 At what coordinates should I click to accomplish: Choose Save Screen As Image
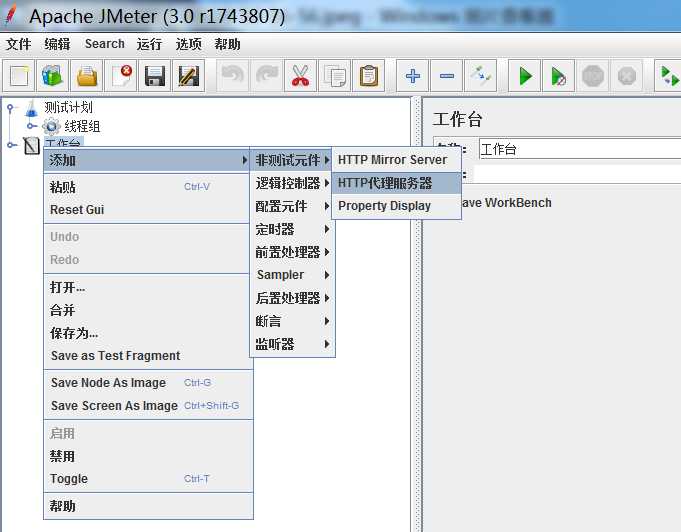147,406
